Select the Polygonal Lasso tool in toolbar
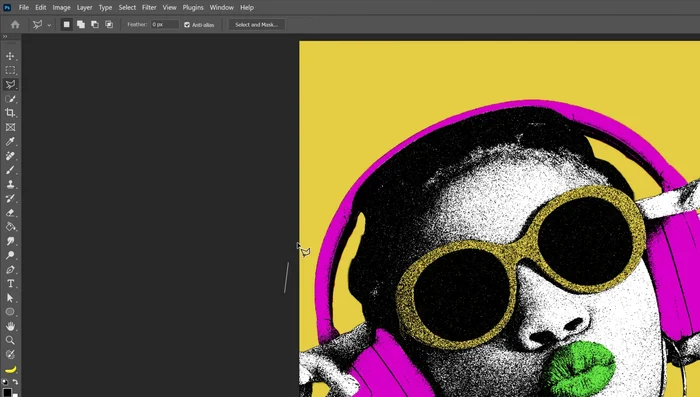 [10, 84]
